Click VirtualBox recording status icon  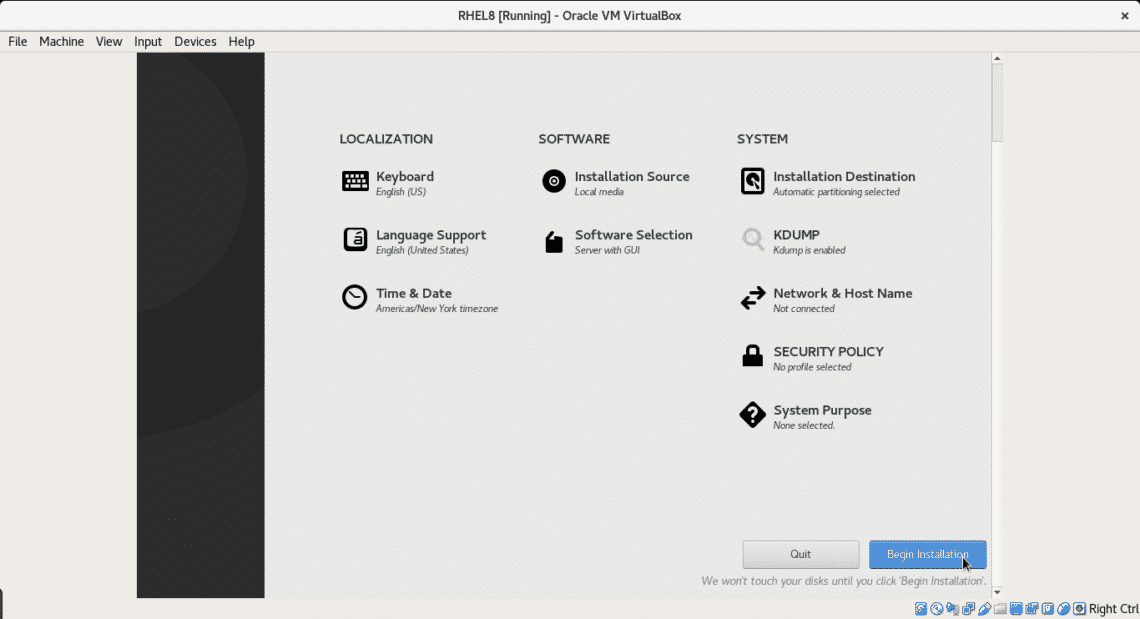(1032, 609)
